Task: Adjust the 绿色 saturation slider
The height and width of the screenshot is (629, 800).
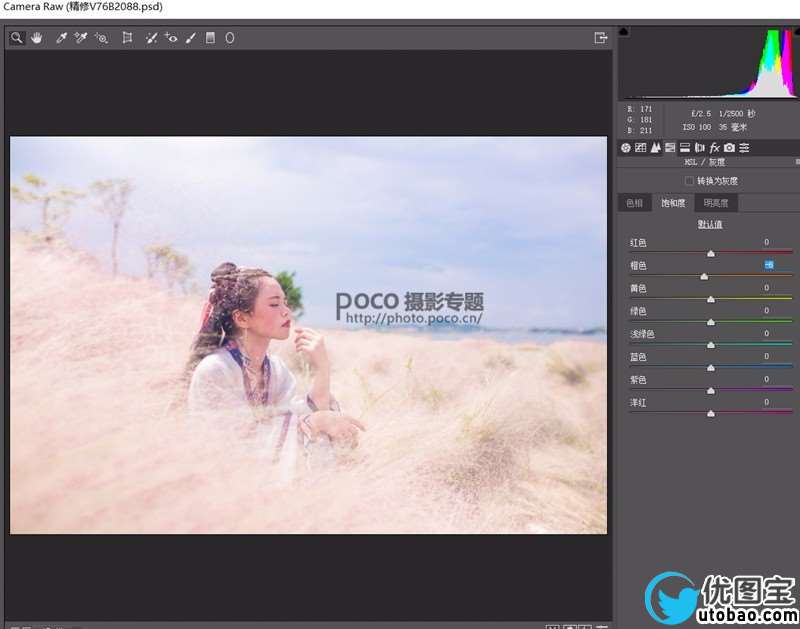Action: click(x=711, y=322)
